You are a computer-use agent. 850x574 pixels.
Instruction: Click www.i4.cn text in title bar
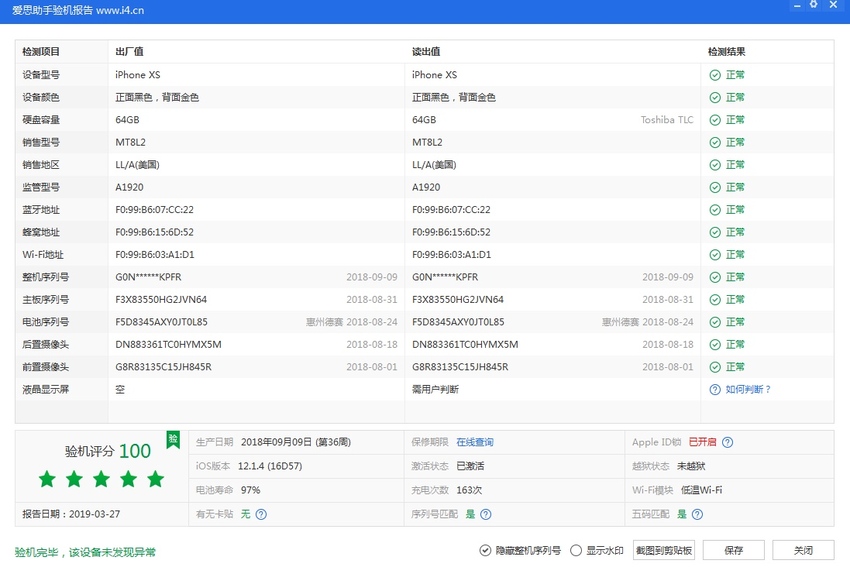120,10
